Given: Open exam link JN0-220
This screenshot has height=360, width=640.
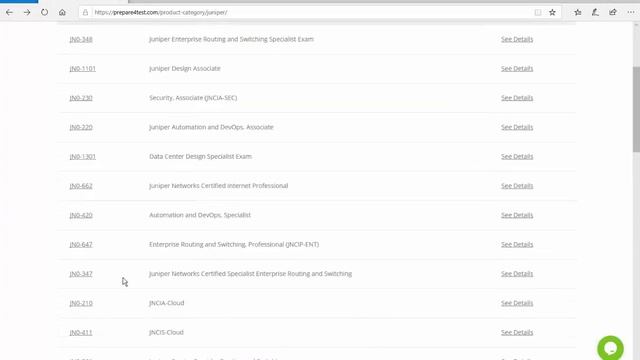Looking at the screenshot, I should pyautogui.click(x=81, y=127).
